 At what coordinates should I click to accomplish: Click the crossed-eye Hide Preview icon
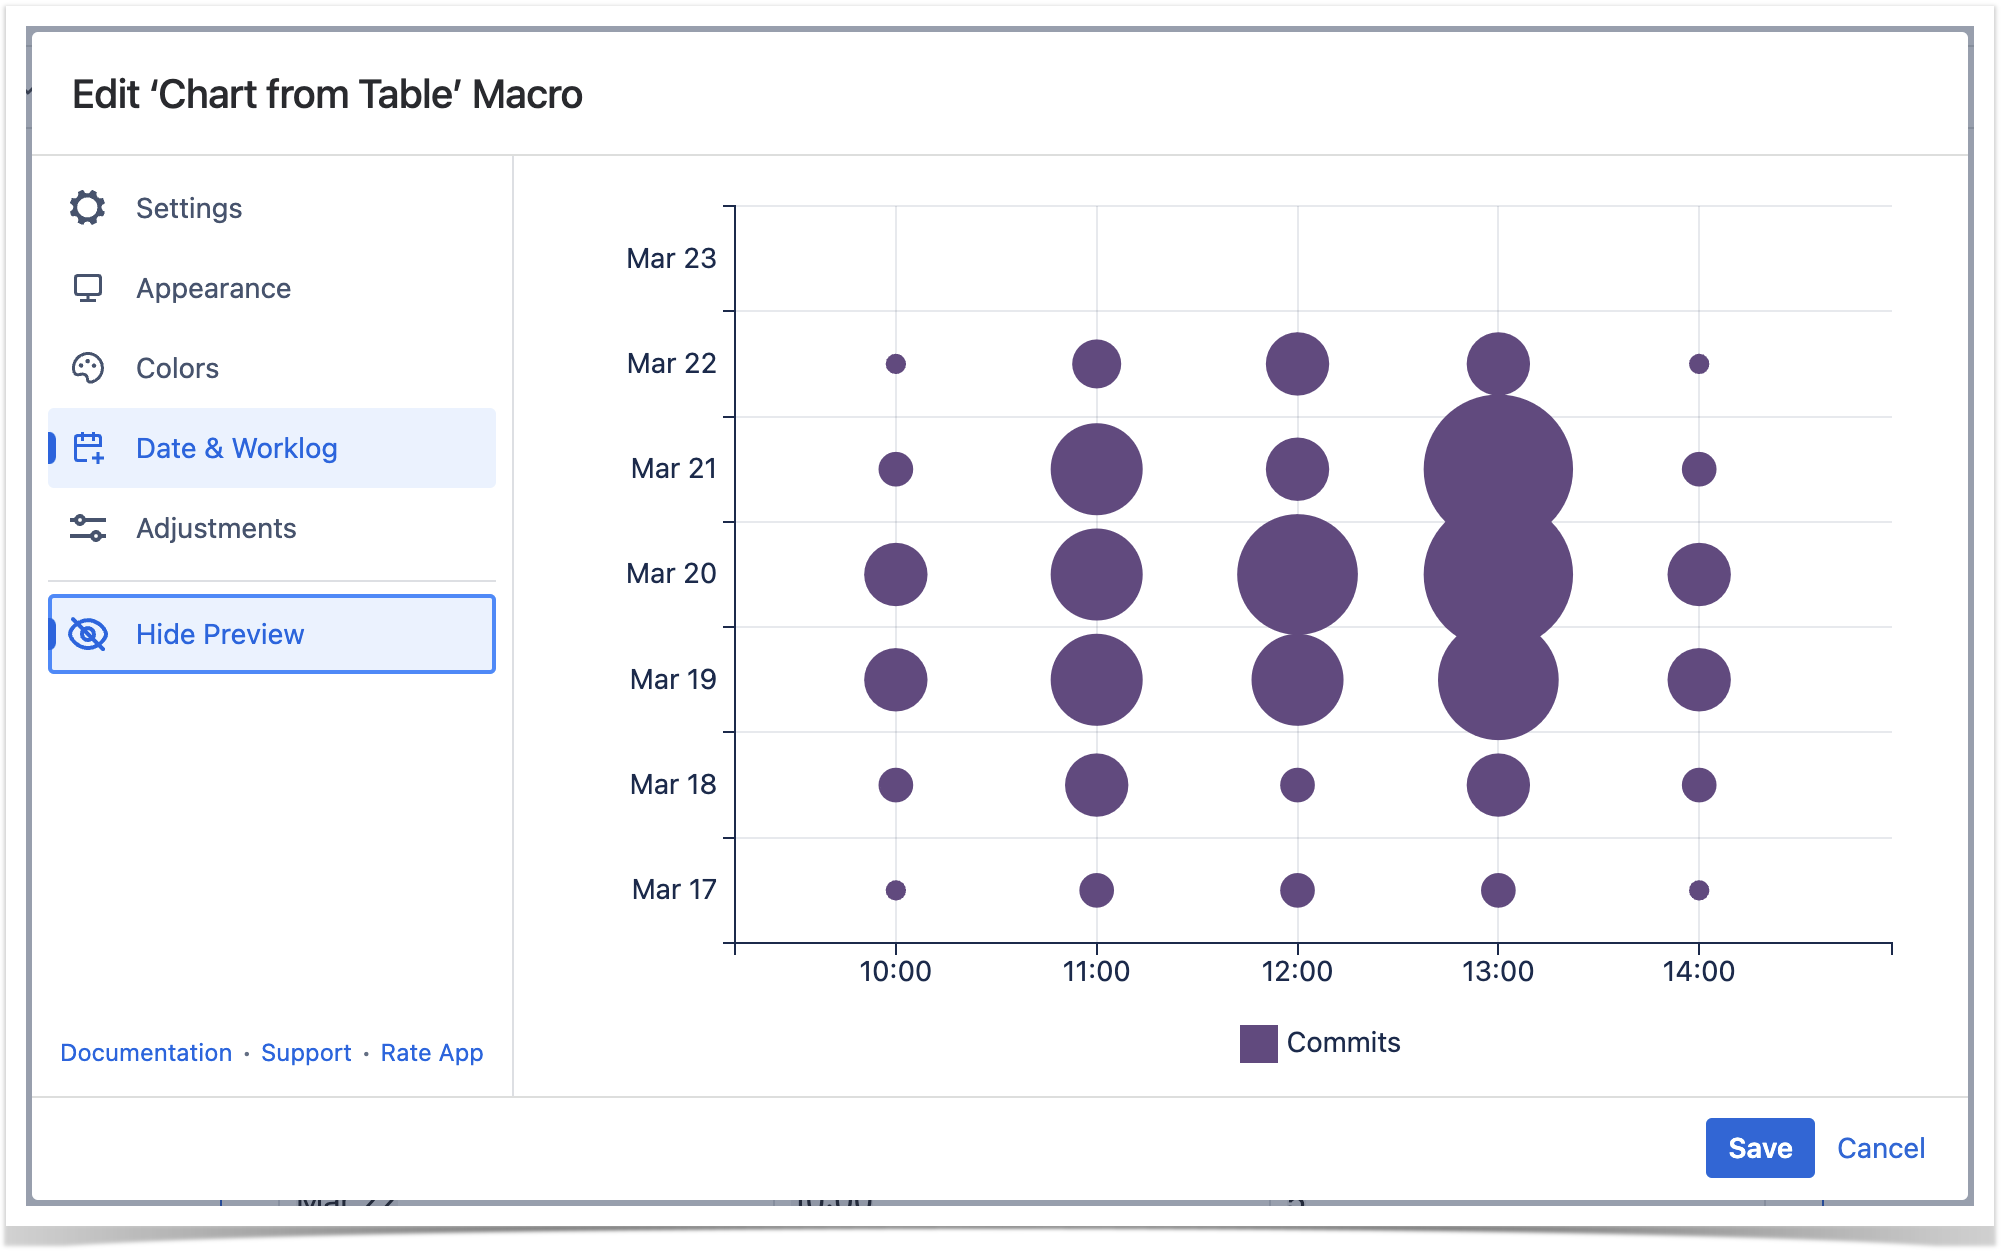click(88, 634)
